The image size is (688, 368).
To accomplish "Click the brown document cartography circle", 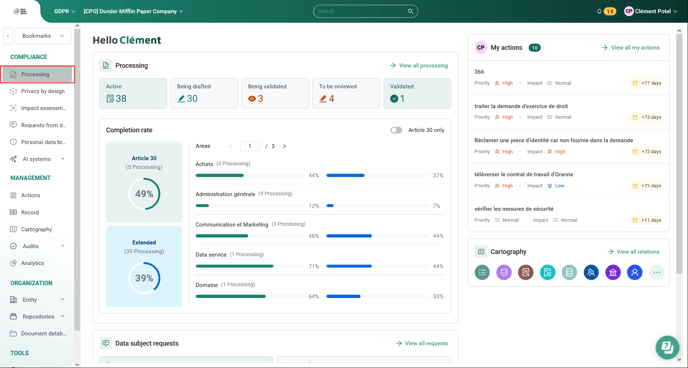I will (x=526, y=272).
